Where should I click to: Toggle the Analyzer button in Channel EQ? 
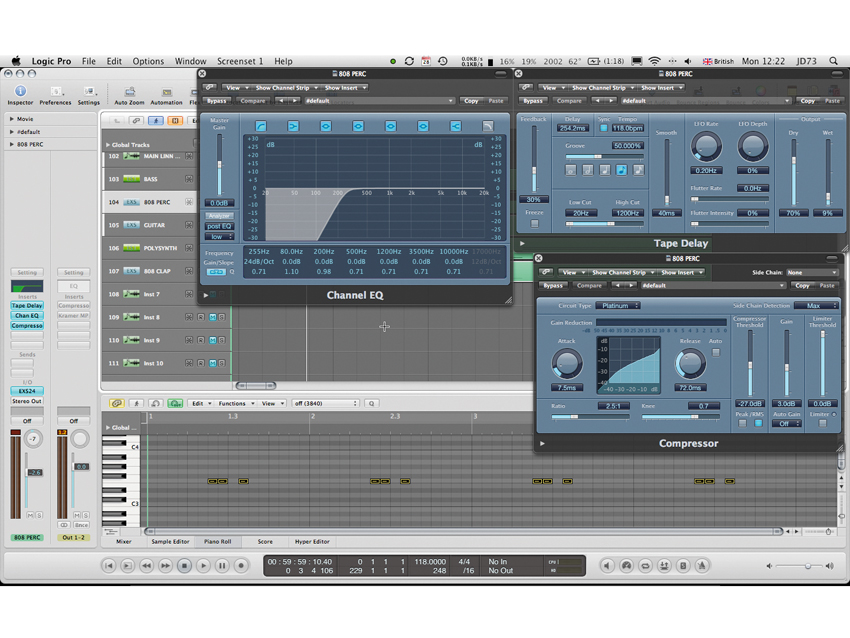pos(219,216)
